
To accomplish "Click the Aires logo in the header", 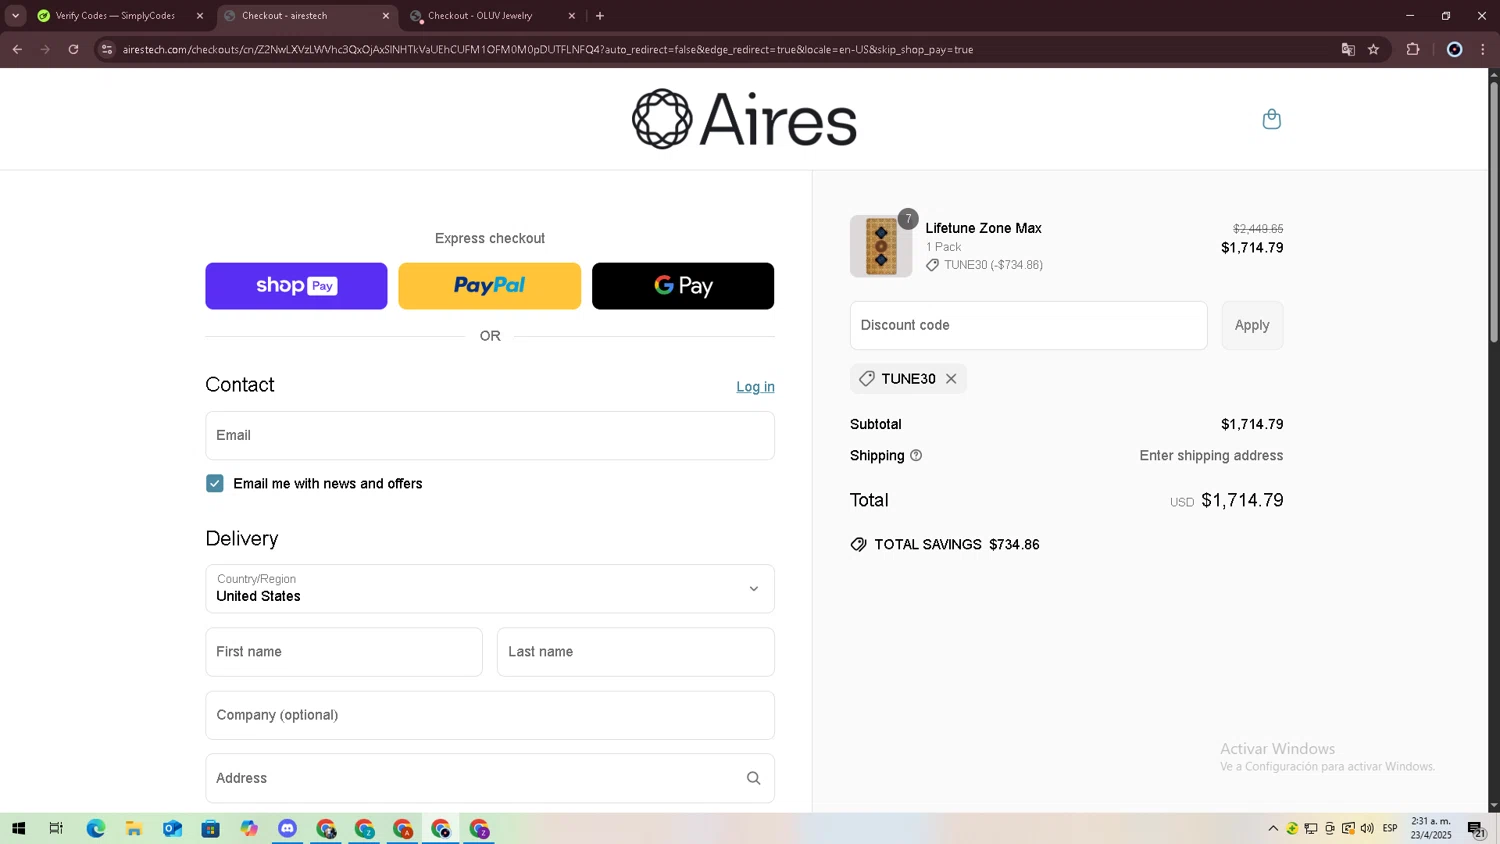I will [744, 119].
